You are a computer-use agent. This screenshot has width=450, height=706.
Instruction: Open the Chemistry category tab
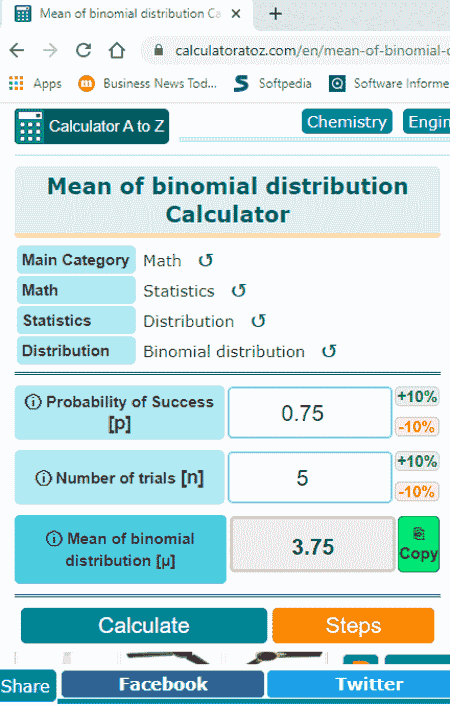(x=347, y=122)
